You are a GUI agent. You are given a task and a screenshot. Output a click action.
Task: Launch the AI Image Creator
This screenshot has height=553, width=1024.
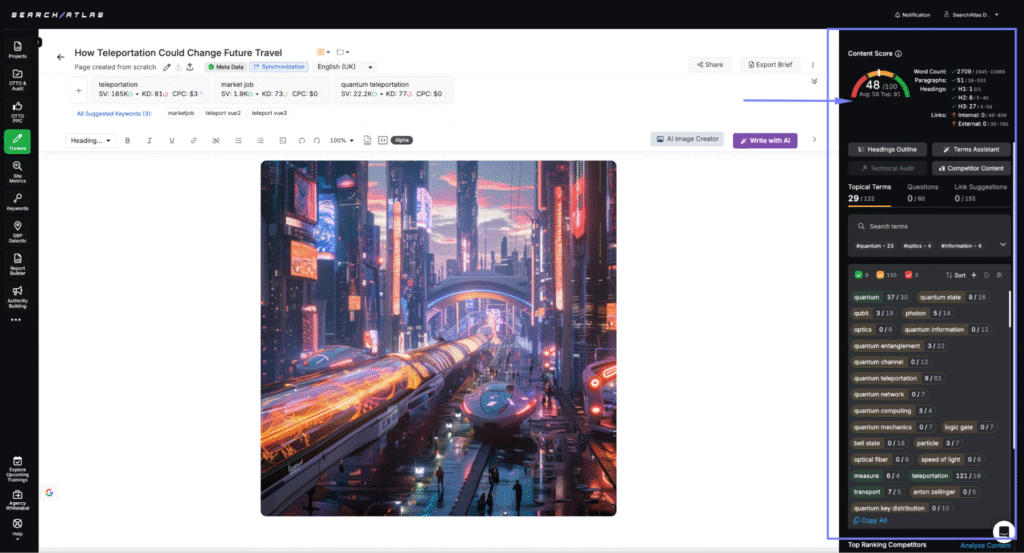[687, 139]
